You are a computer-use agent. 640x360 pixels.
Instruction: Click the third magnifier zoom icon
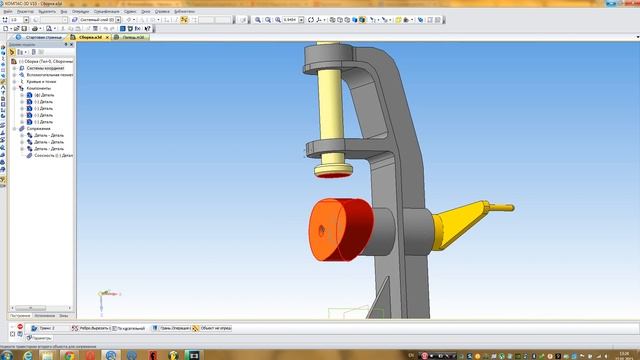click(x=278, y=20)
